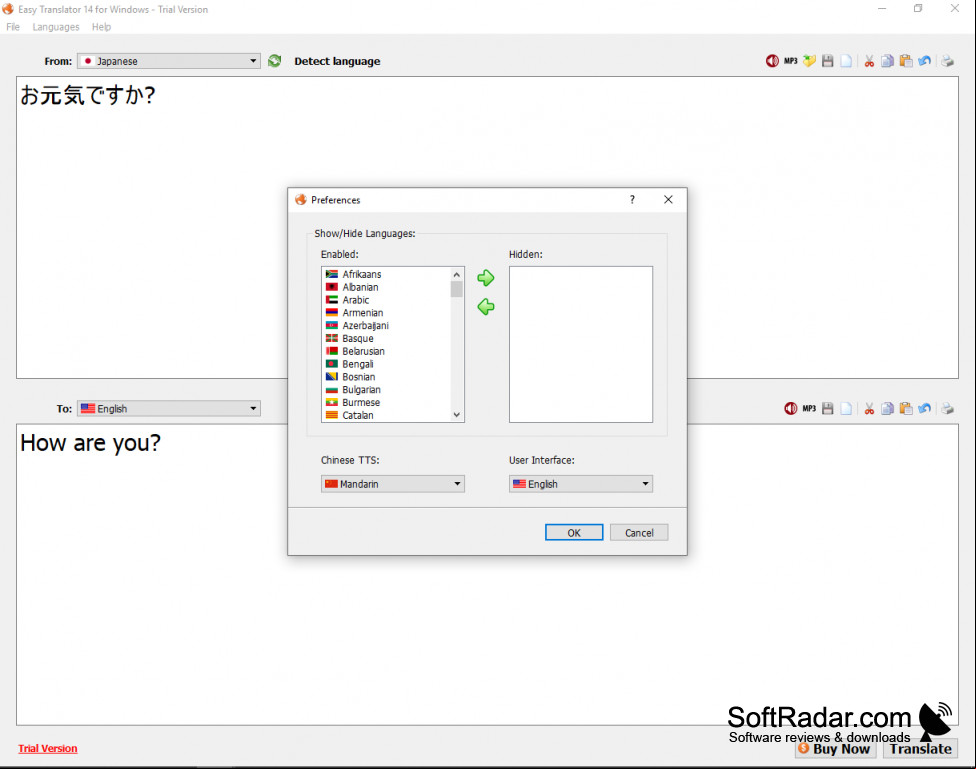This screenshot has width=976, height=769.
Task: Cut text in the source panel
Action: (869, 61)
